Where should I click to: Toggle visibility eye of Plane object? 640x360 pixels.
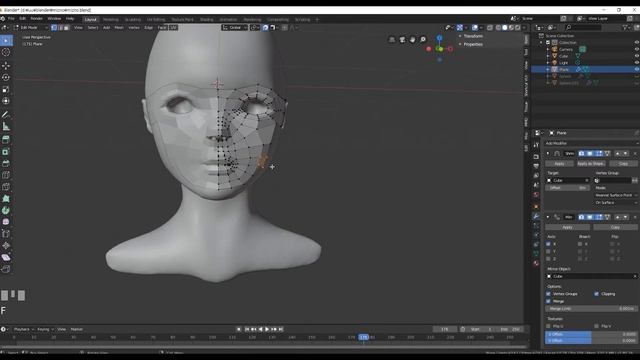tap(636, 69)
